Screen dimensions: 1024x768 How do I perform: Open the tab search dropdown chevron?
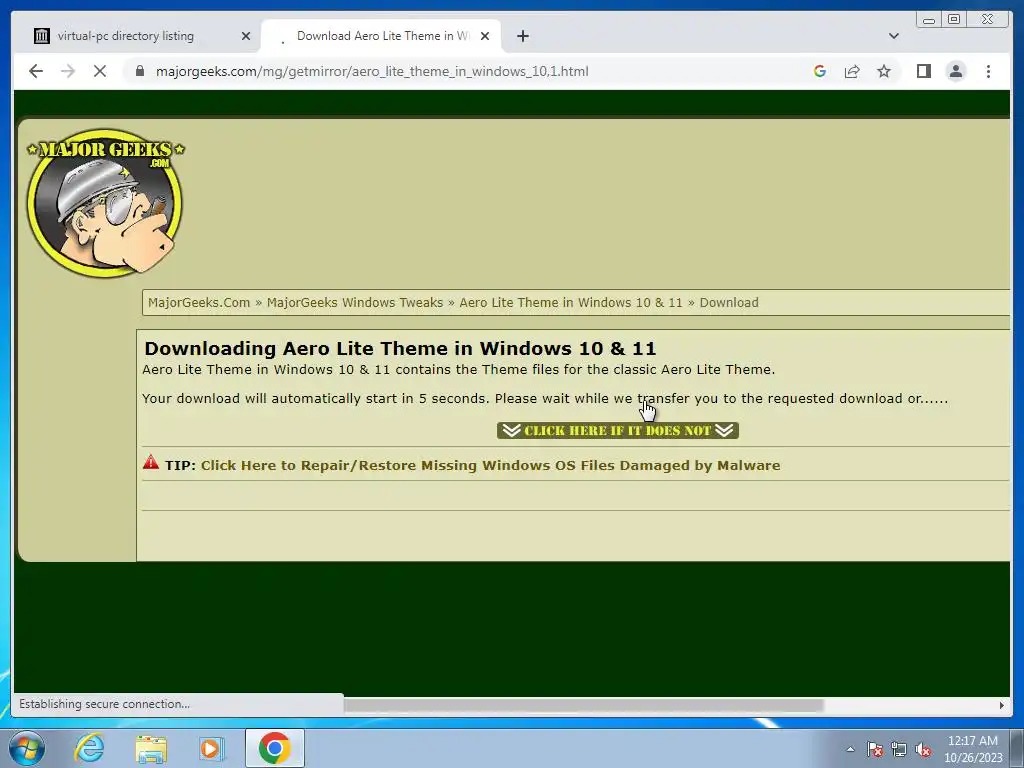point(893,36)
